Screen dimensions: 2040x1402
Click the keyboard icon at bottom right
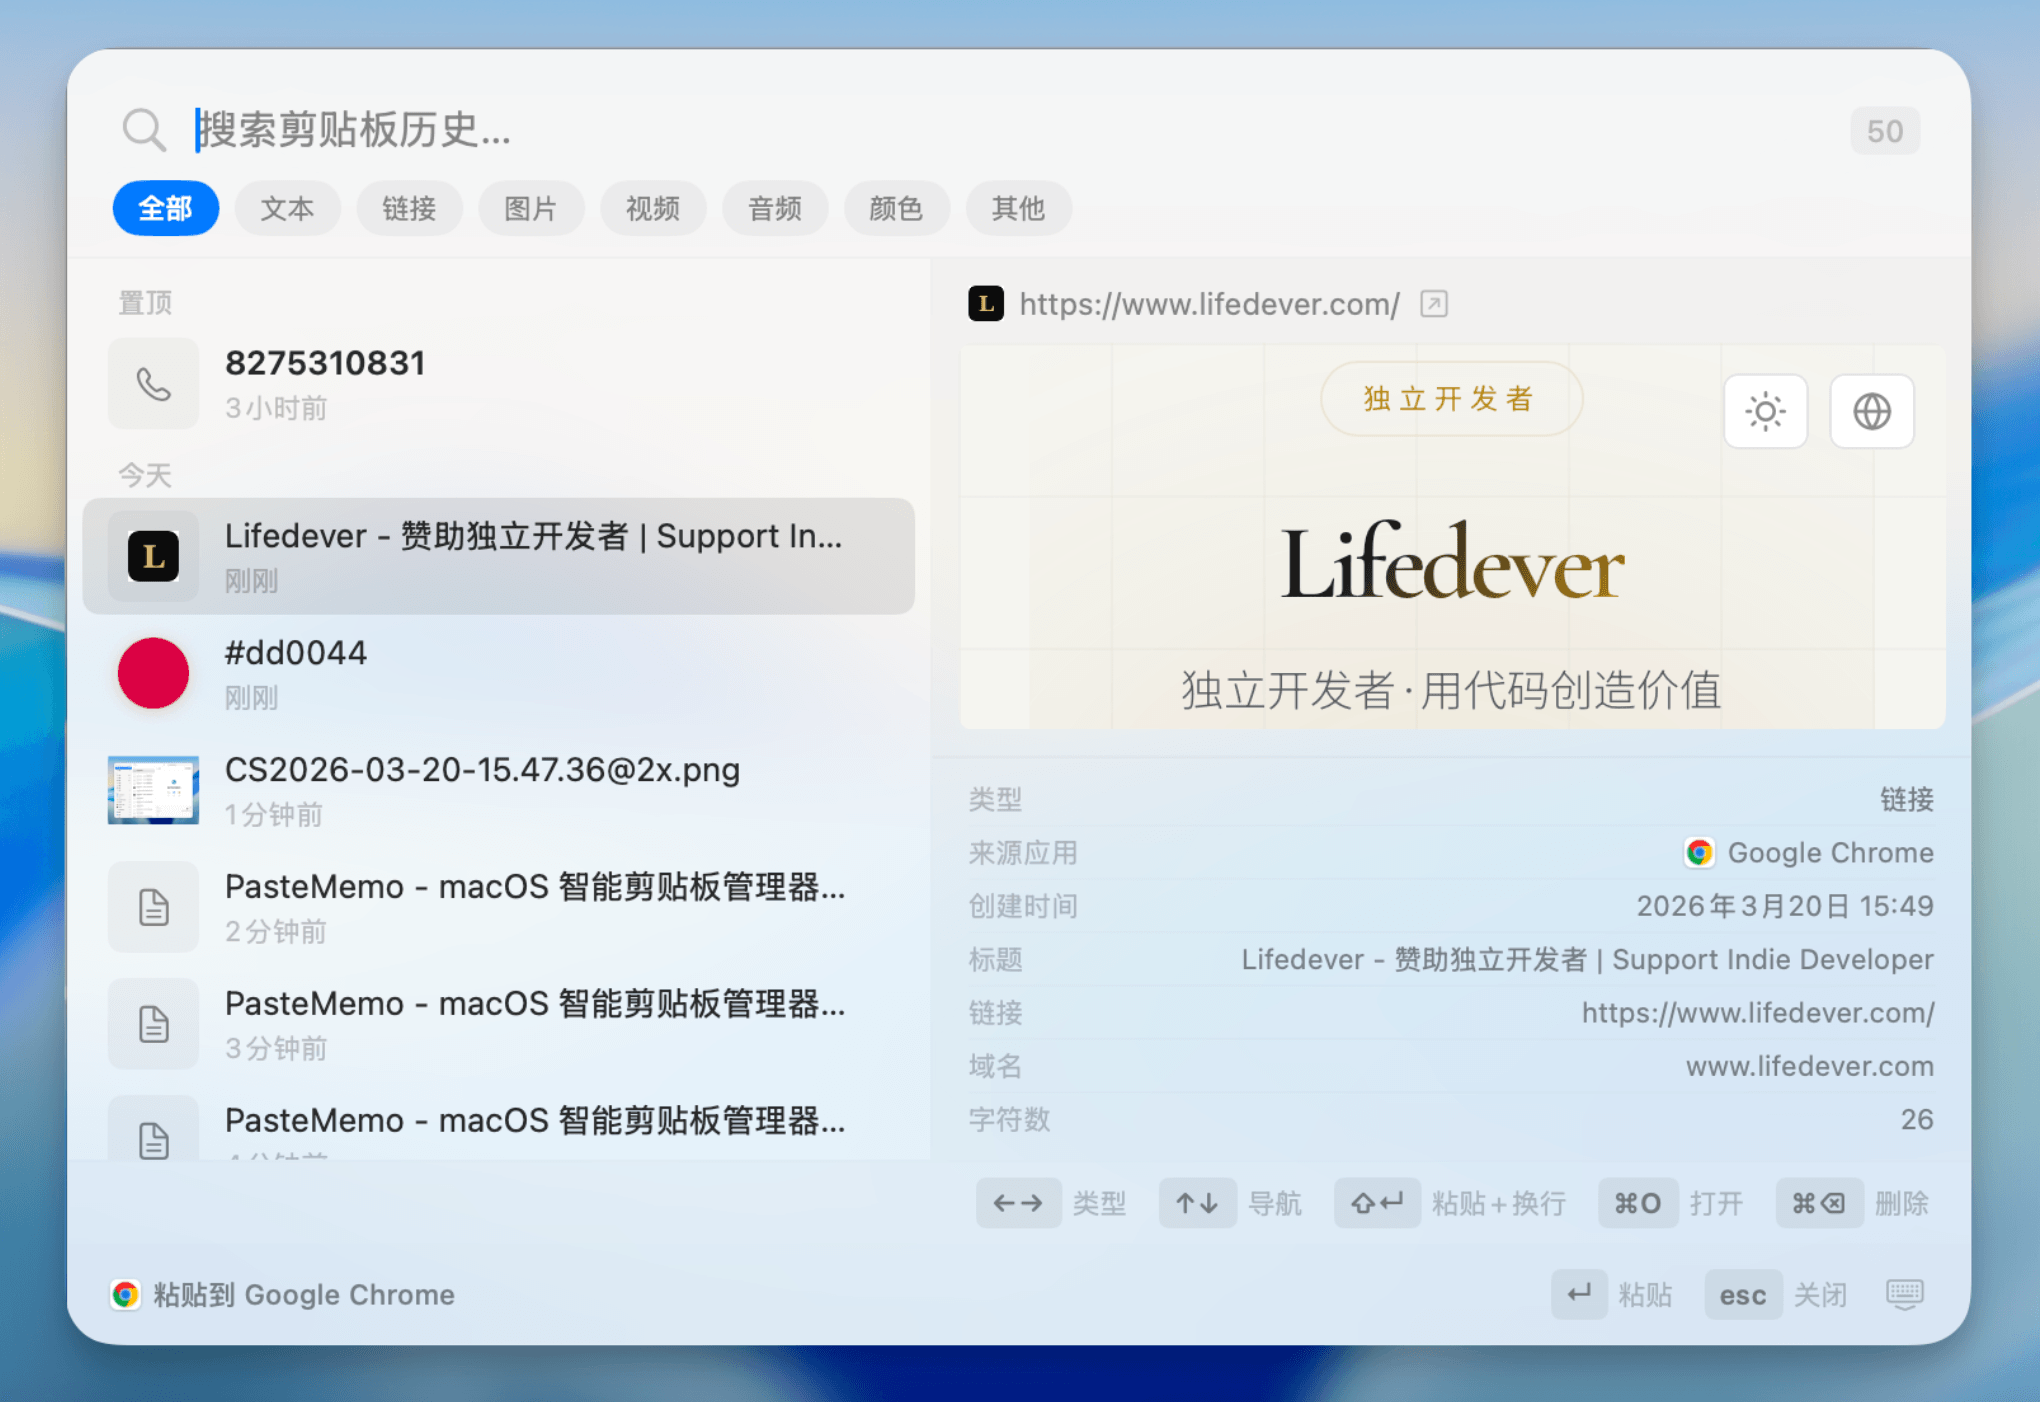[x=1904, y=1295]
